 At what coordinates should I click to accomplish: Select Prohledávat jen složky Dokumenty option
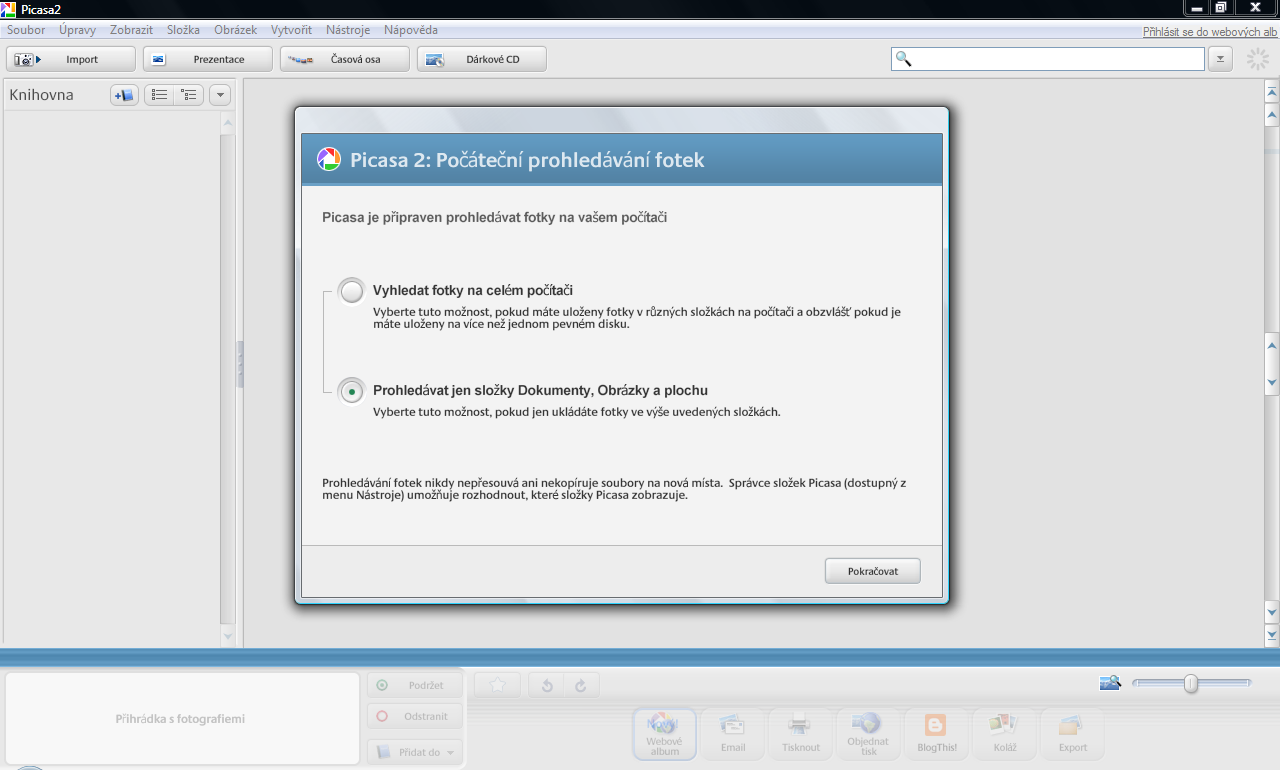click(x=351, y=391)
